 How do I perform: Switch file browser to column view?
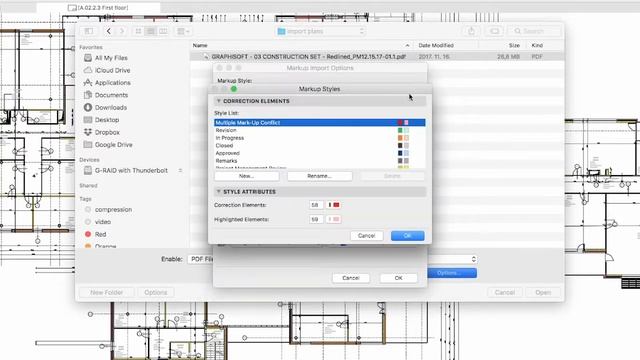click(x=163, y=31)
